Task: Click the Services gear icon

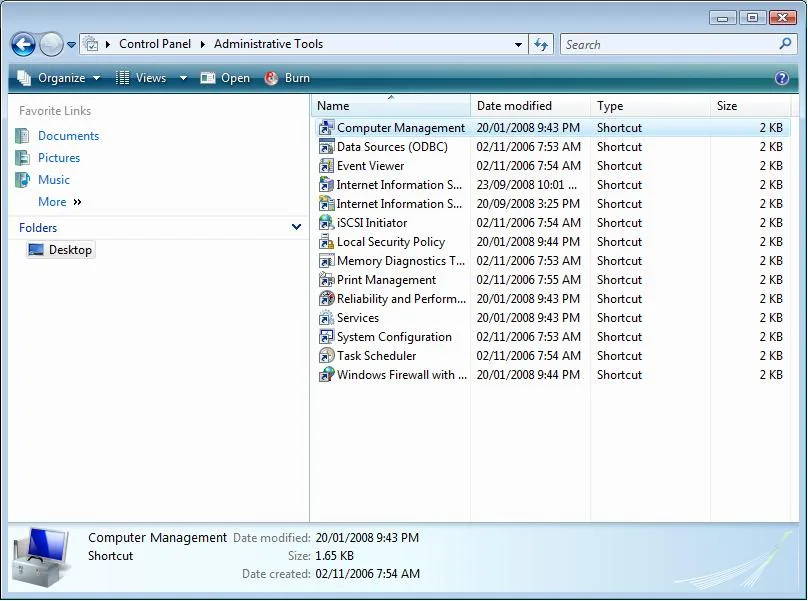Action: pos(326,318)
